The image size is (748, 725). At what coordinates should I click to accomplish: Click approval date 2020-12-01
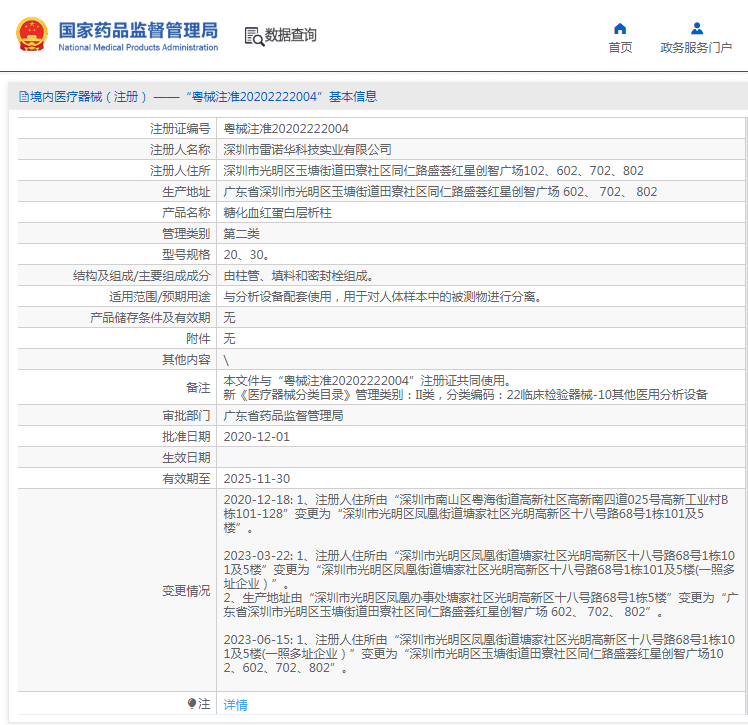pos(257,437)
